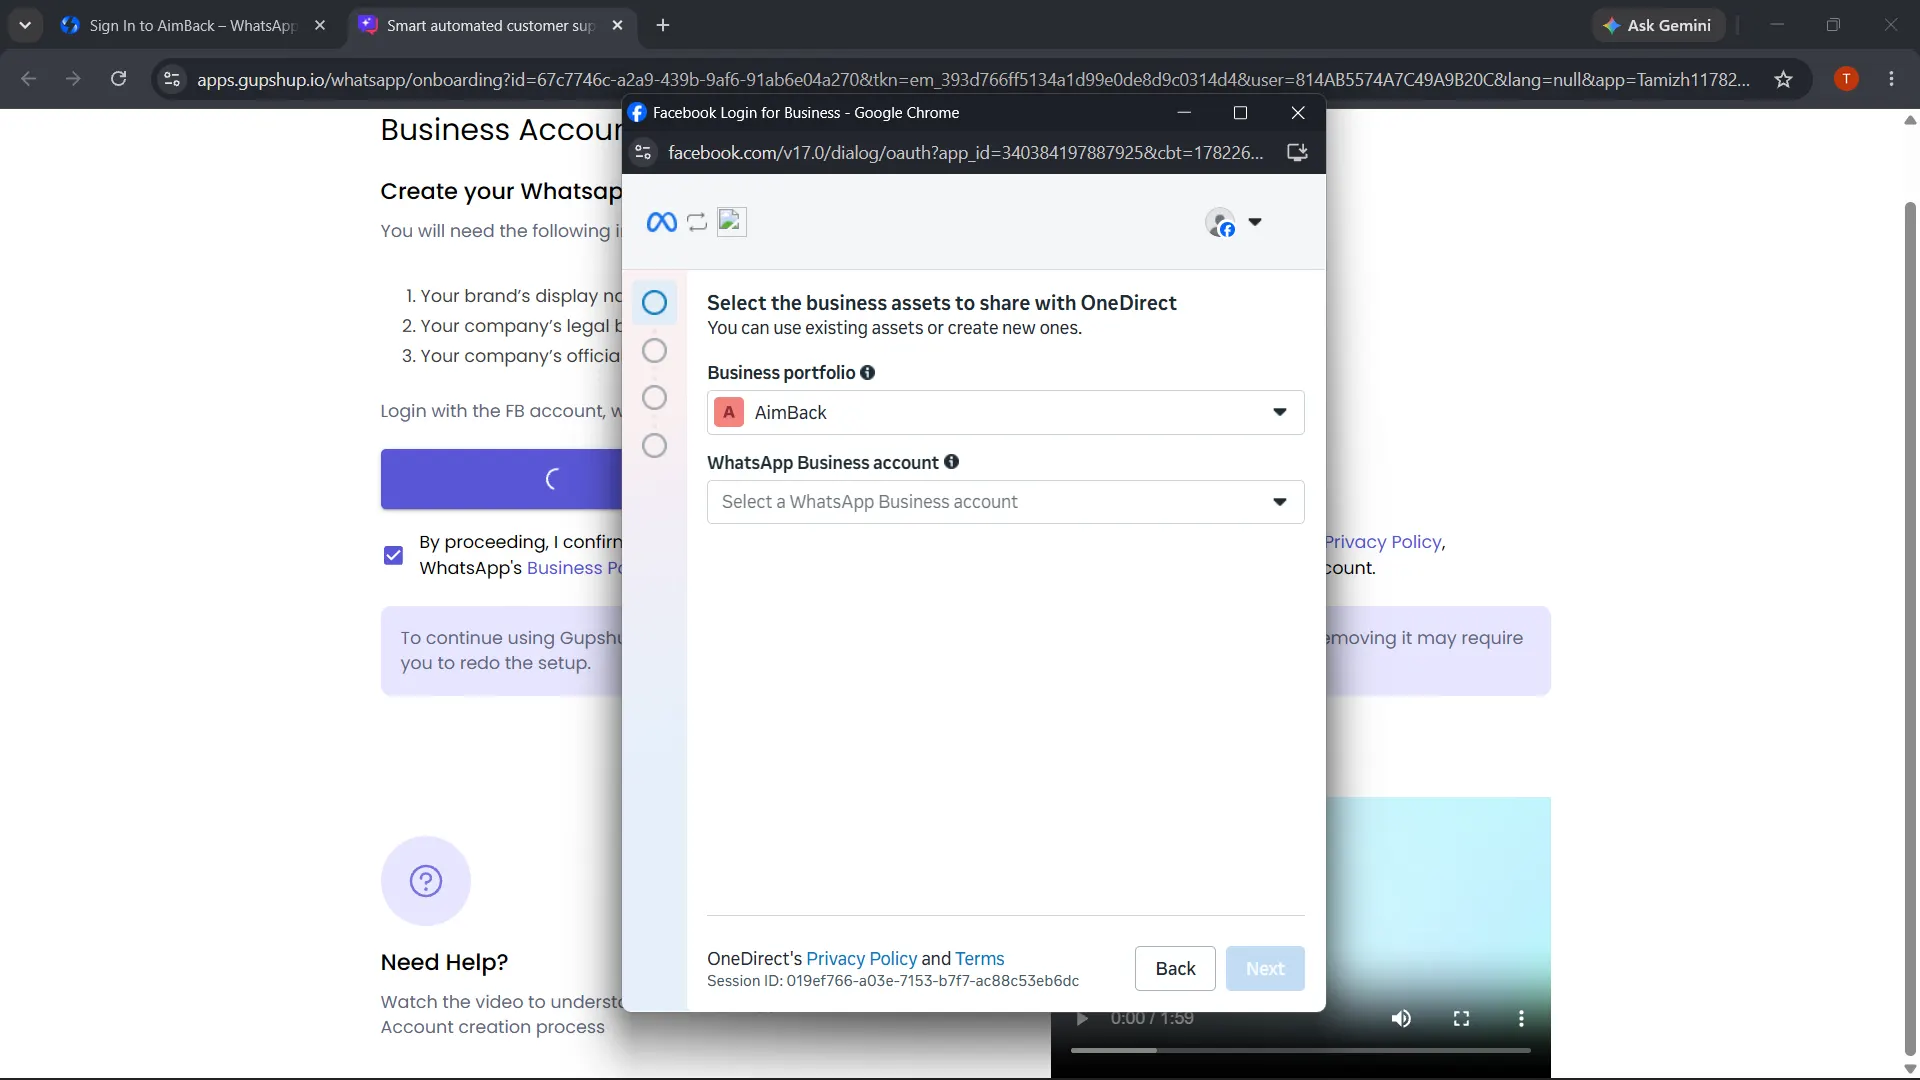Switch to Smart automated customer support tab
Screen dimensions: 1920x1080
coord(490,25)
